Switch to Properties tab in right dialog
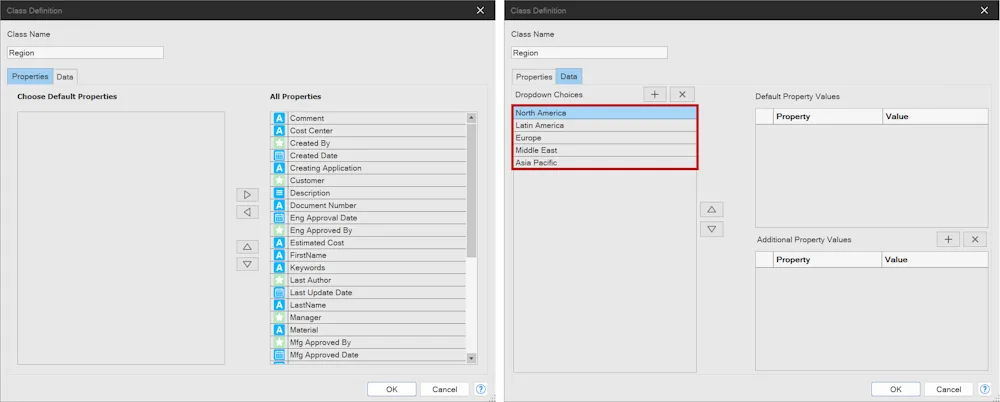 tap(534, 77)
